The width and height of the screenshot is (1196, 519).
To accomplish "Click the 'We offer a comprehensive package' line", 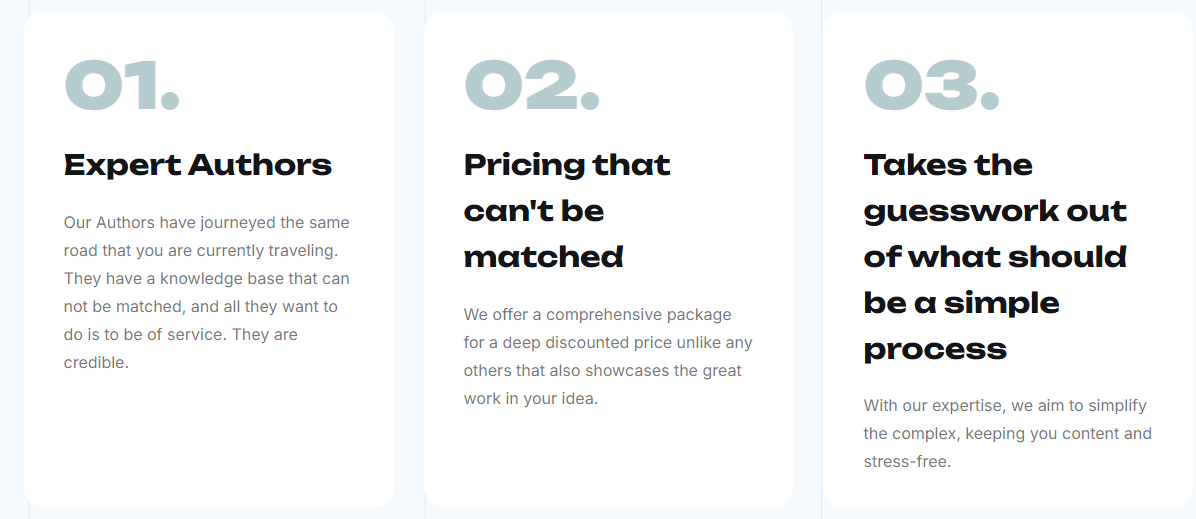I will (597, 314).
